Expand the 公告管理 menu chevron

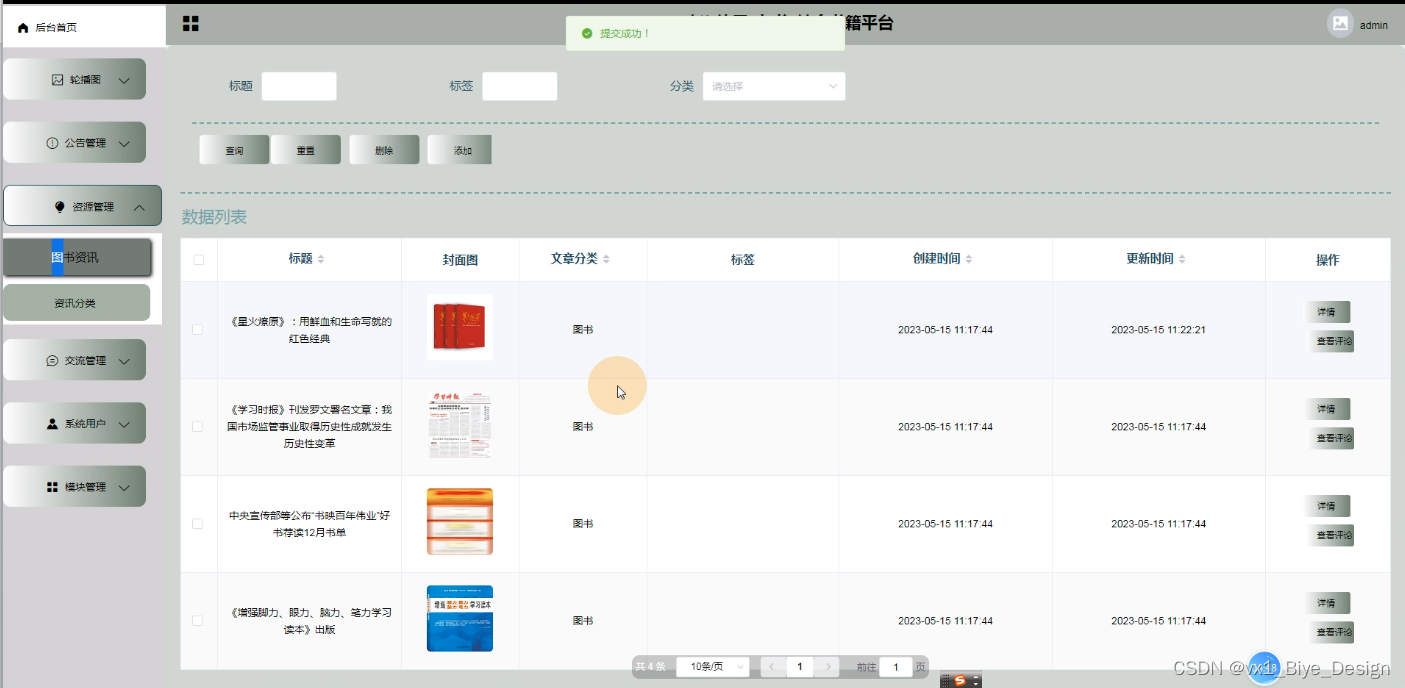(x=124, y=144)
